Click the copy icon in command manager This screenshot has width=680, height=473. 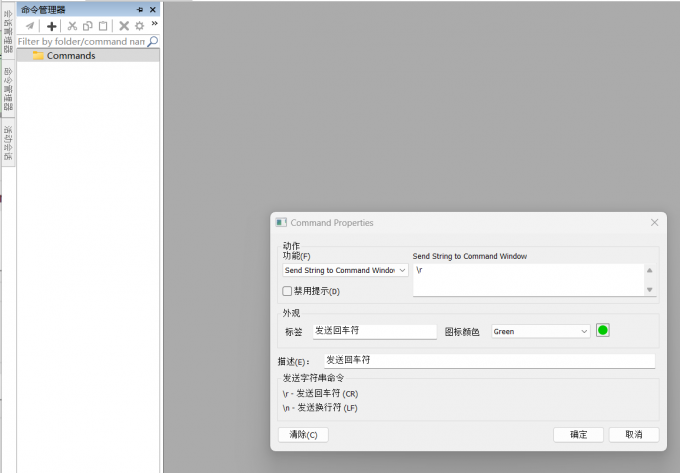(x=87, y=26)
